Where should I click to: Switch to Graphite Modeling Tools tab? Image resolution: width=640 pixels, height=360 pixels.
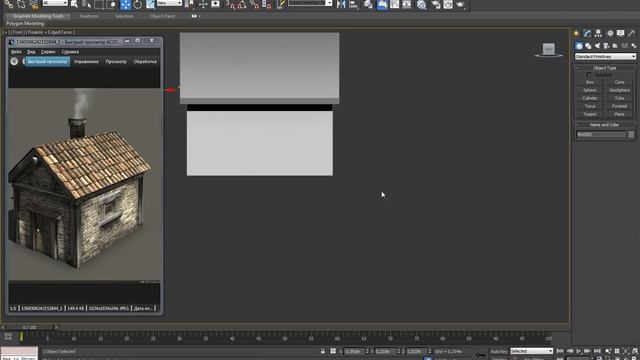point(38,16)
